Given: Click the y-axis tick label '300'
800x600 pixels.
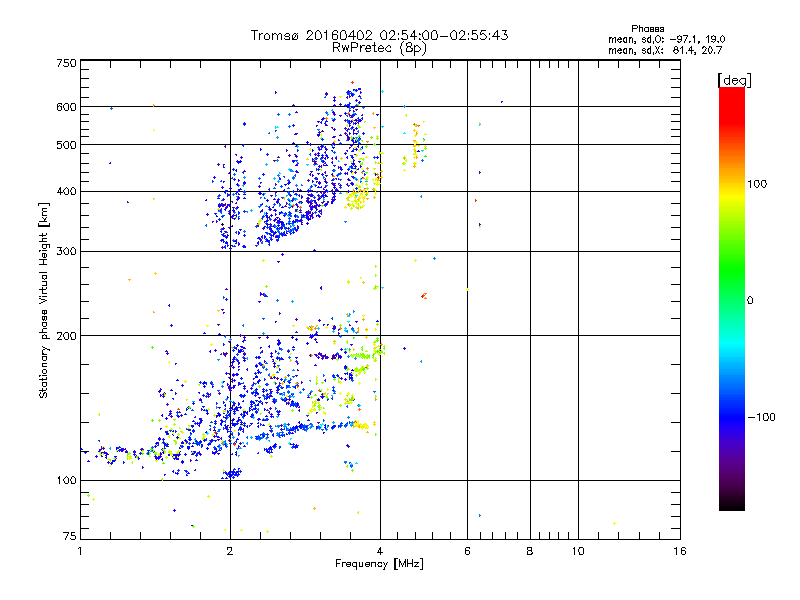Looking at the screenshot, I should point(66,252).
